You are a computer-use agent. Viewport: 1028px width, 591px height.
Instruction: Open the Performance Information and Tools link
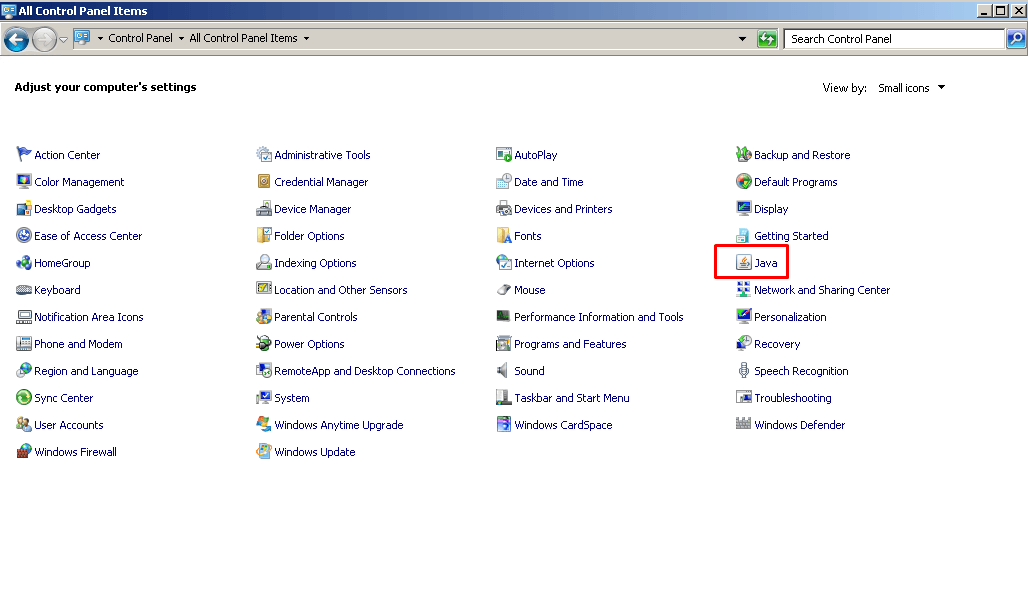(x=599, y=317)
